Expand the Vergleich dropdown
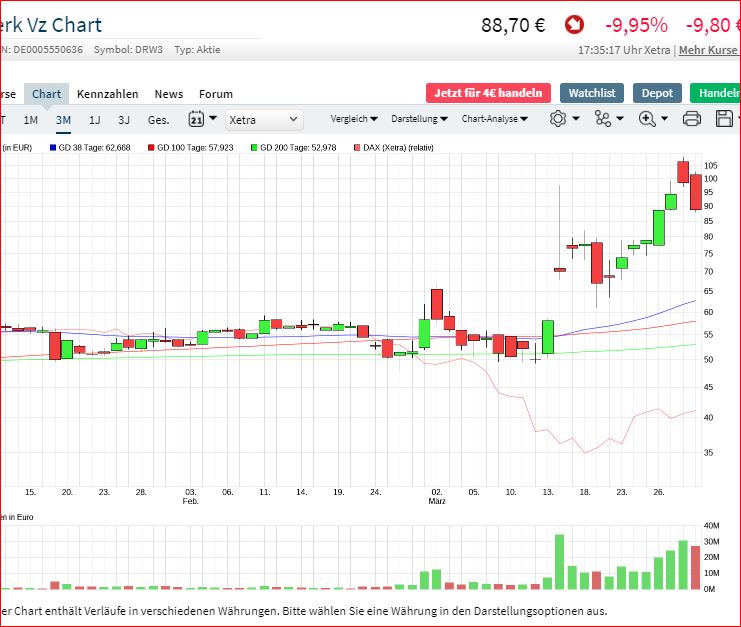The image size is (741, 627). click(354, 119)
